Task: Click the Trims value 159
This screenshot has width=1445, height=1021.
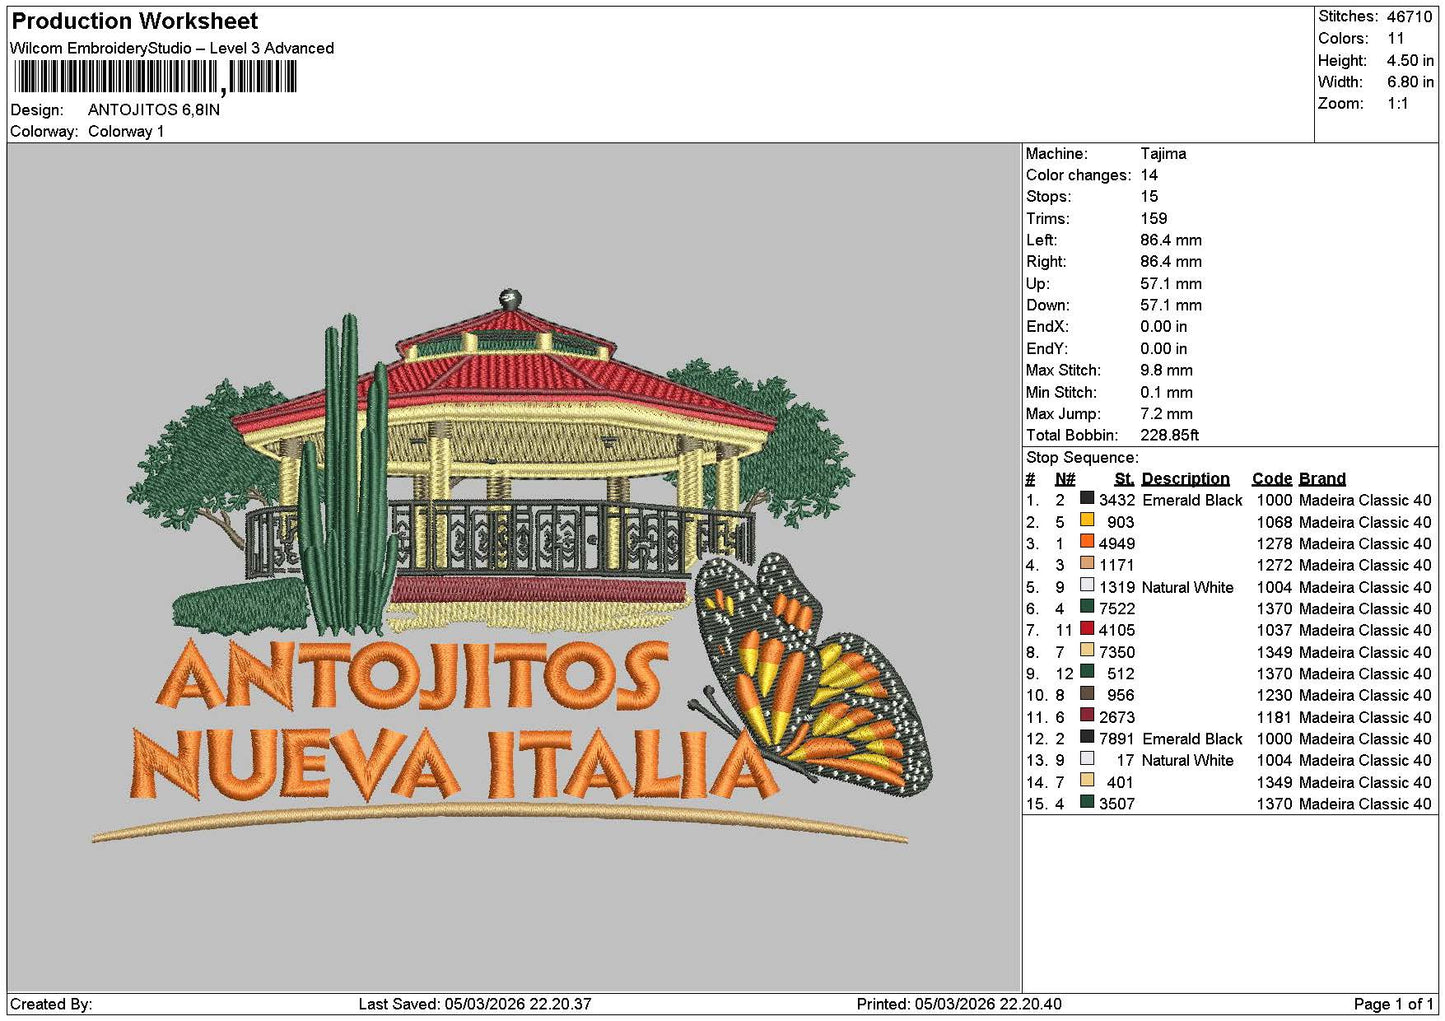Action: click(x=1154, y=219)
